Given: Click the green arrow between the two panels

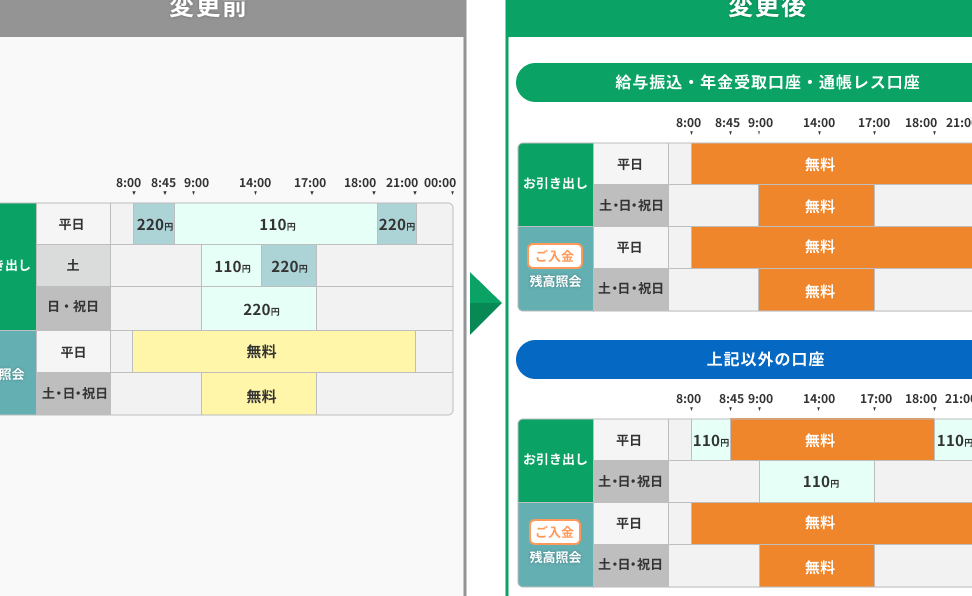Looking at the screenshot, I should 485,304.
